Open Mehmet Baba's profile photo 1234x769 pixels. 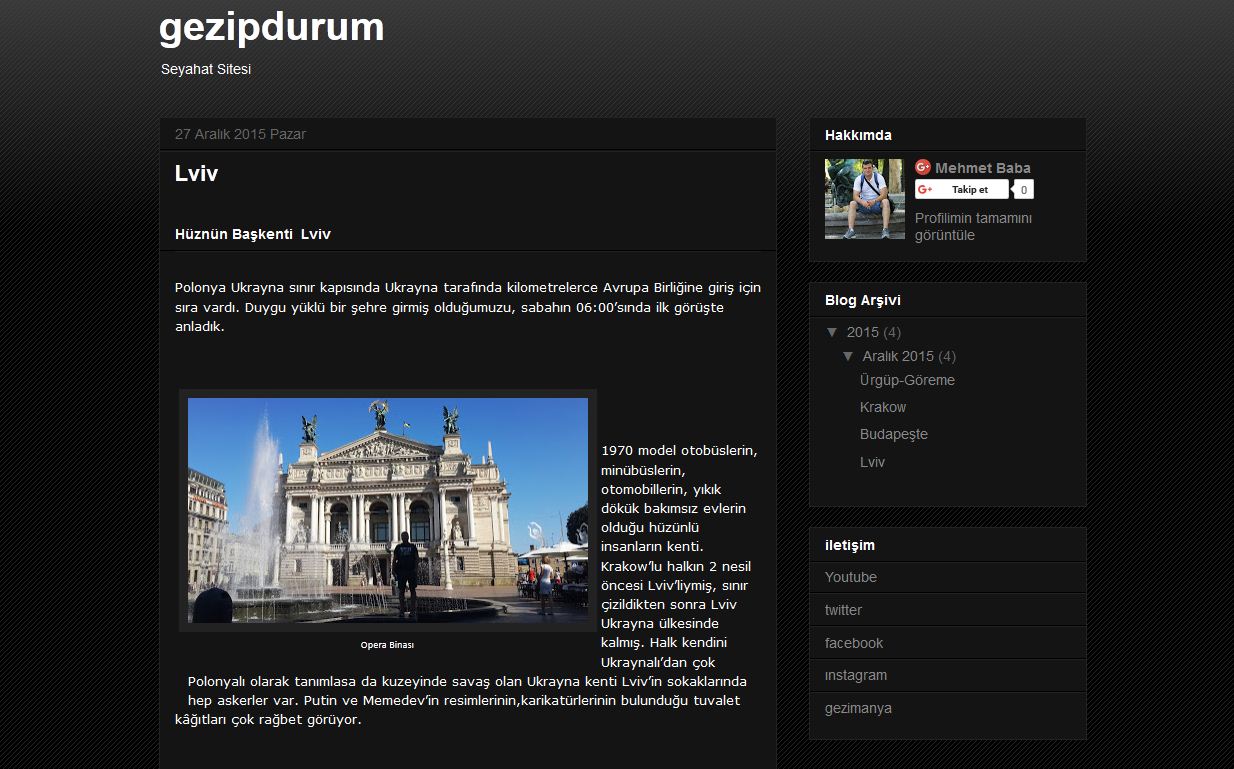(864, 199)
